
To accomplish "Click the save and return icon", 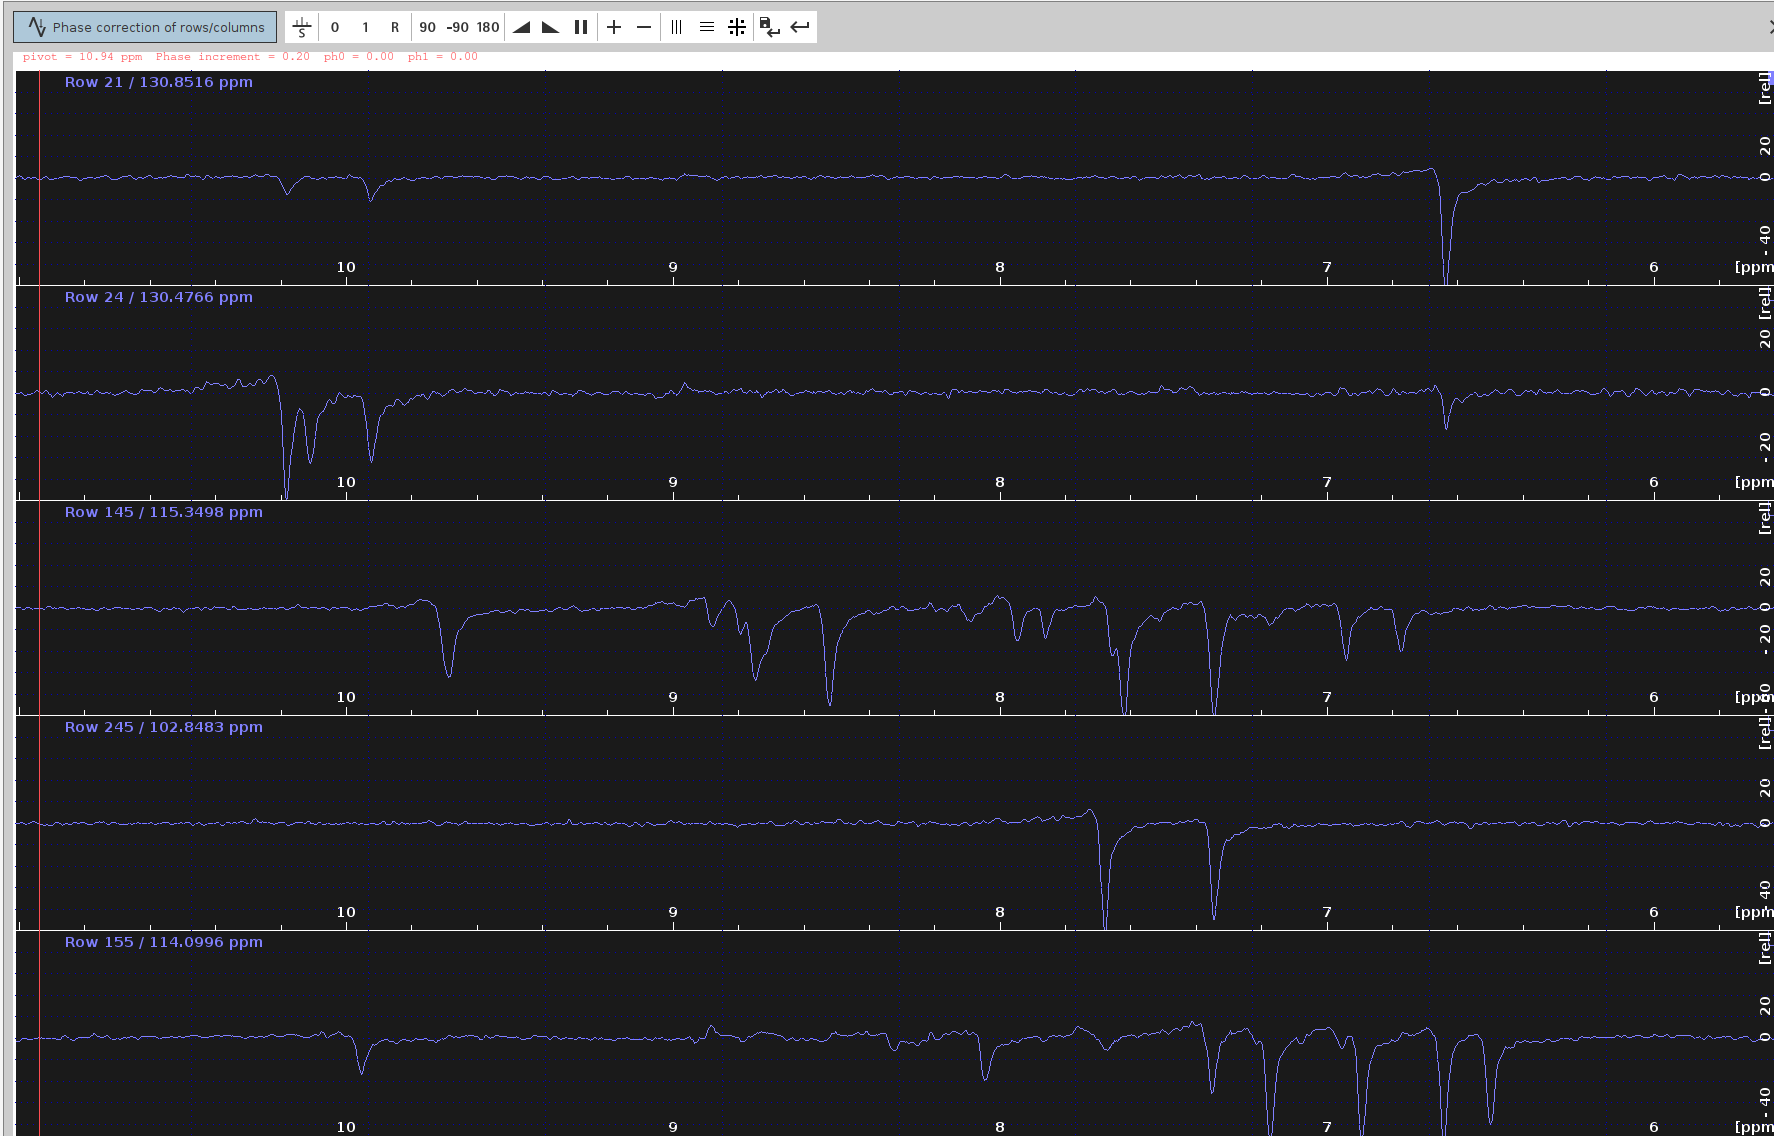I will 769,27.
